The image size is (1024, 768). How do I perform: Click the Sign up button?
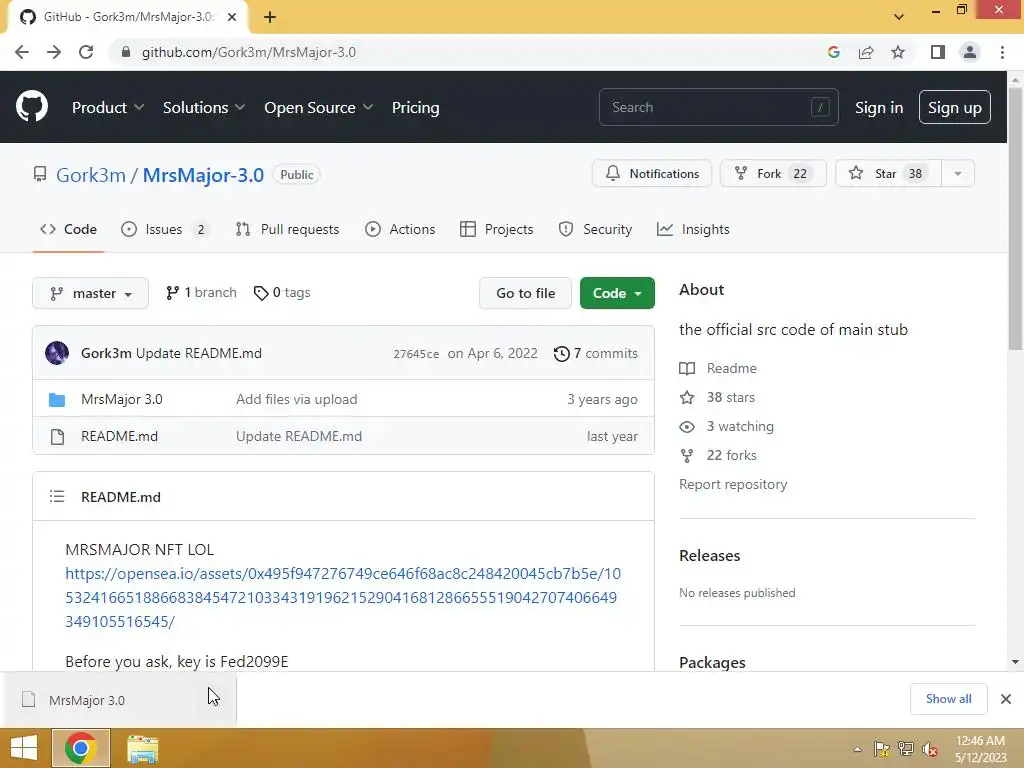(955, 107)
